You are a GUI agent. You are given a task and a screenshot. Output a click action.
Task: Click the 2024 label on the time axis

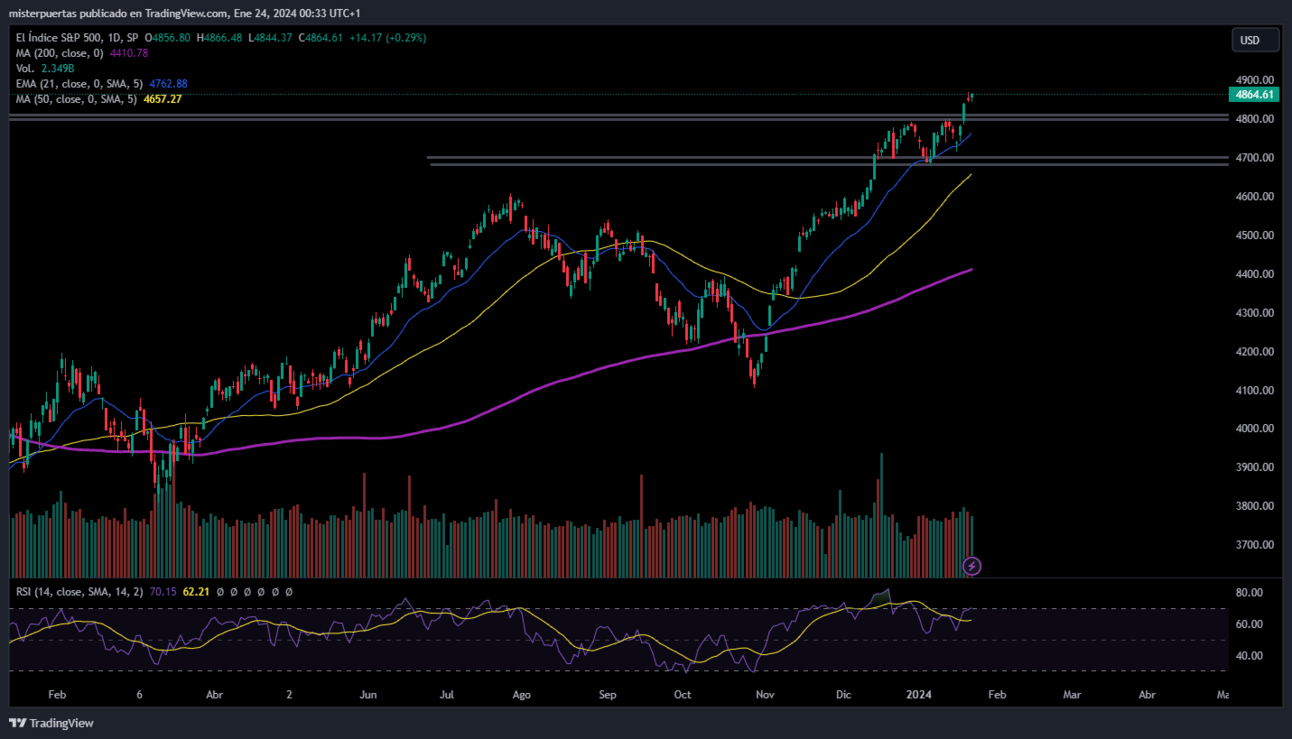[917, 693]
